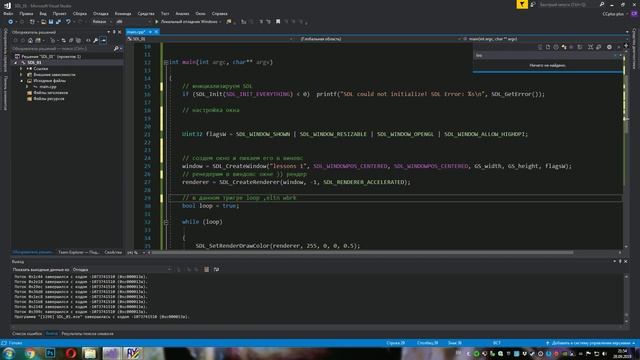Open File Explorer from the taskbar
Image resolution: width=640 pixels, height=360 pixels.
click(x=90, y=353)
